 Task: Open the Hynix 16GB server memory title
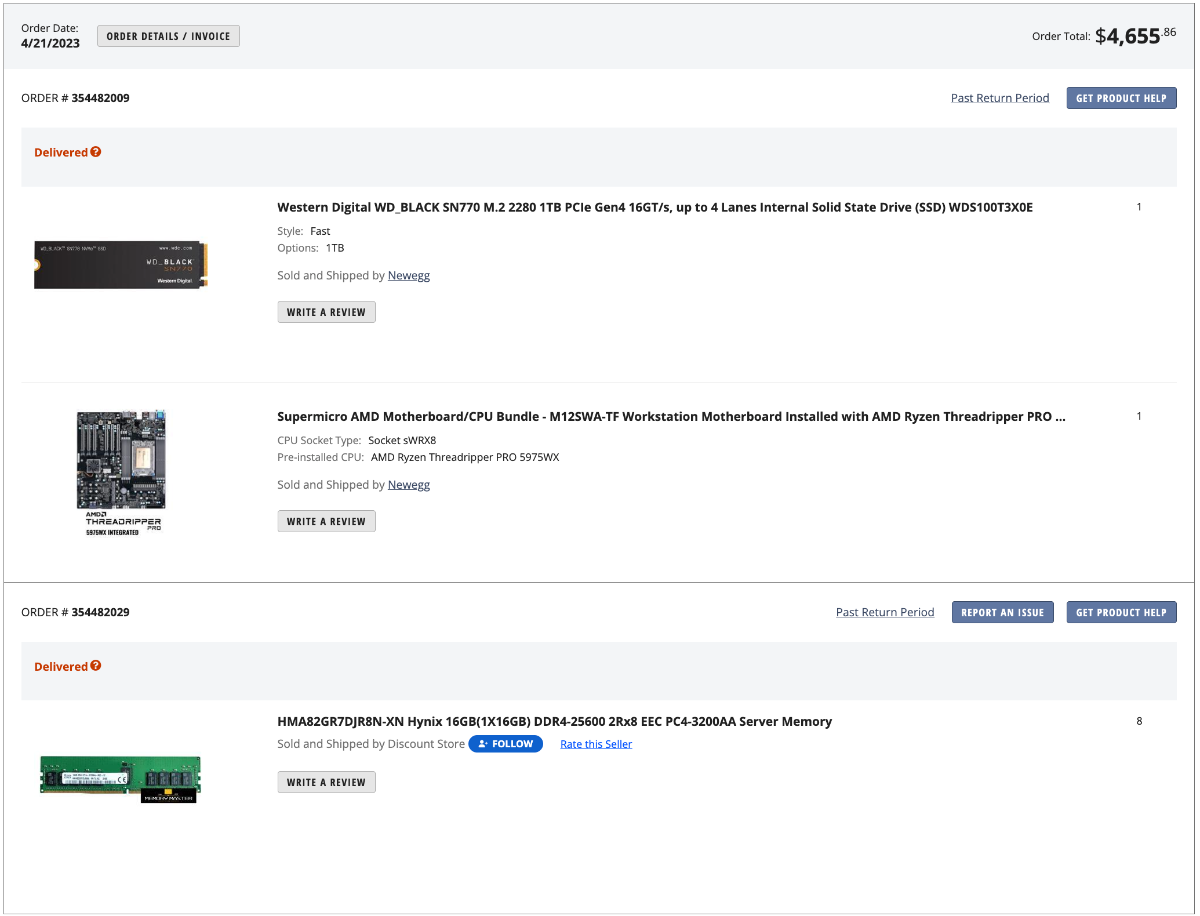(554, 722)
